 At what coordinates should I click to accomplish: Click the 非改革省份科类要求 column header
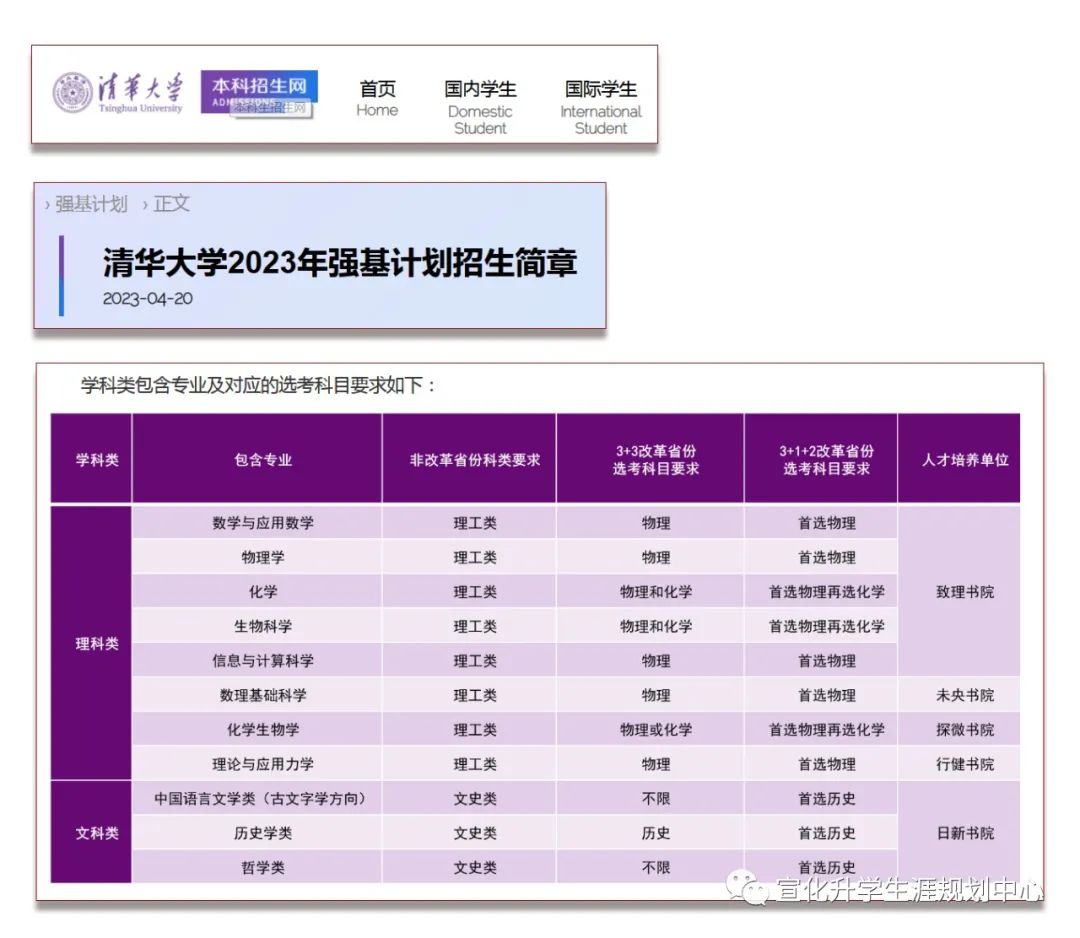(469, 459)
